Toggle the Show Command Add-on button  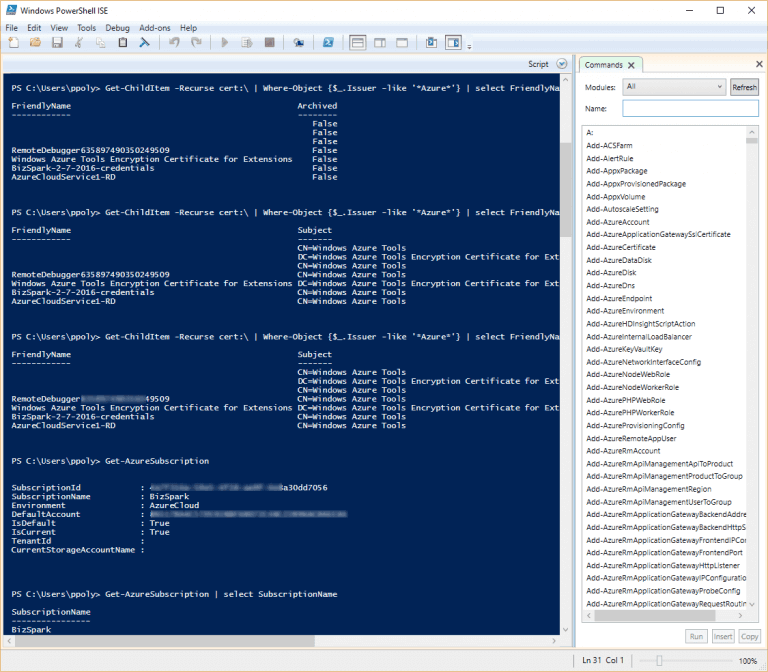coord(453,43)
